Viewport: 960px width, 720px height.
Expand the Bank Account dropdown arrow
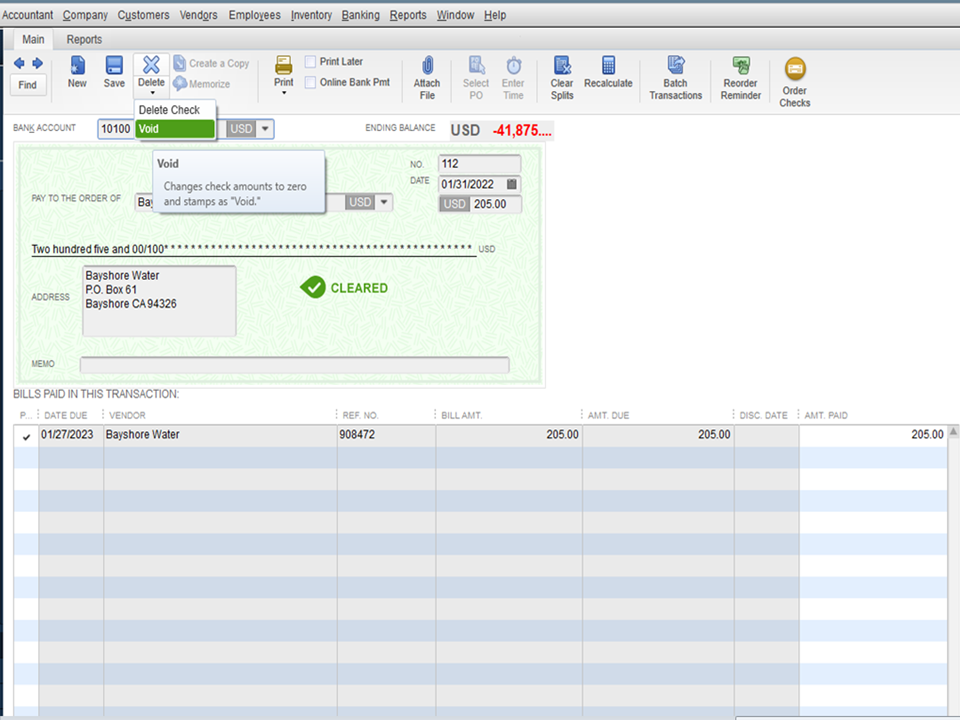pyautogui.click(x=265, y=129)
